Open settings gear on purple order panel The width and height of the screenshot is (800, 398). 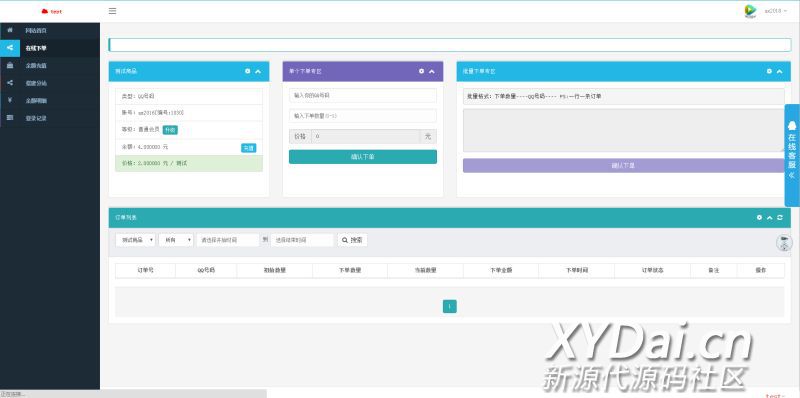tap(421, 71)
